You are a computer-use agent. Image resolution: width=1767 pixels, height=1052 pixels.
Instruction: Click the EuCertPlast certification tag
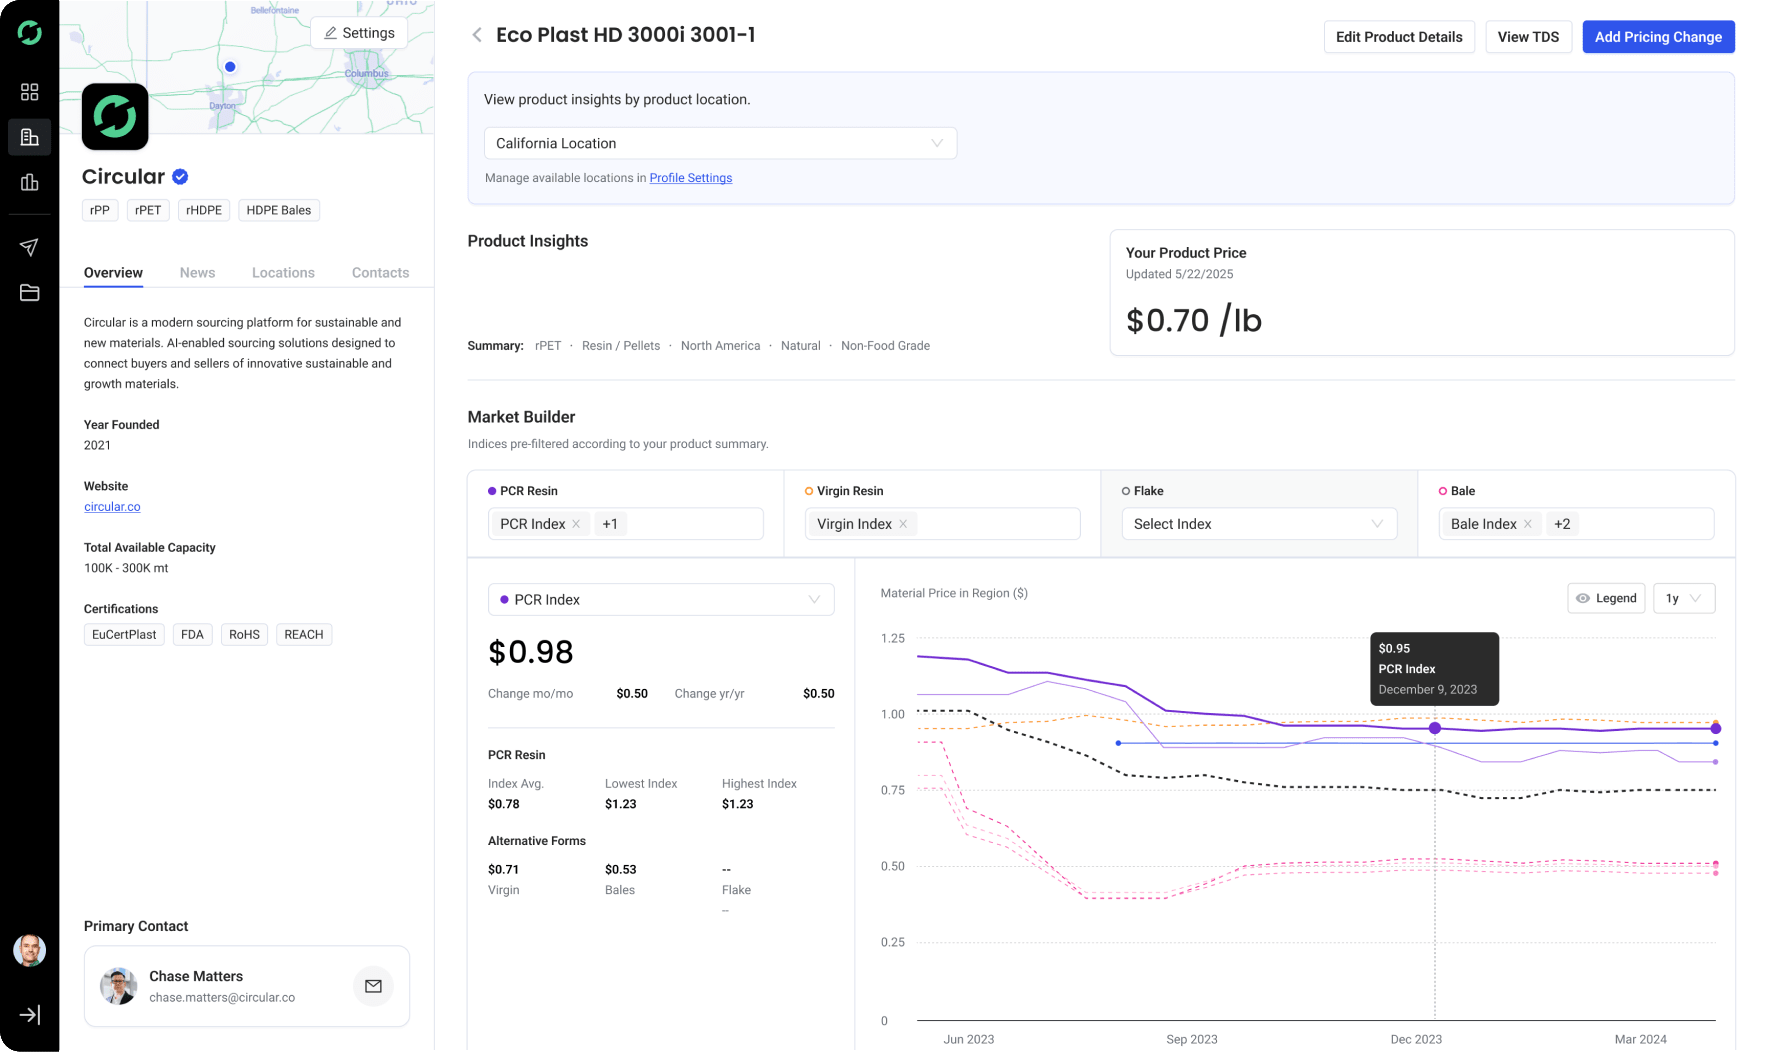pyautogui.click(x=124, y=635)
